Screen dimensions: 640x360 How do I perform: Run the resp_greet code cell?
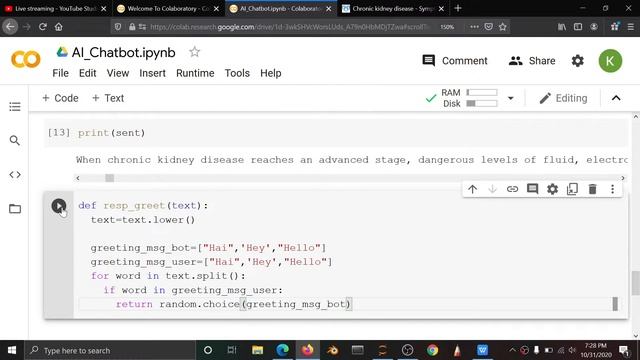pos(59,206)
